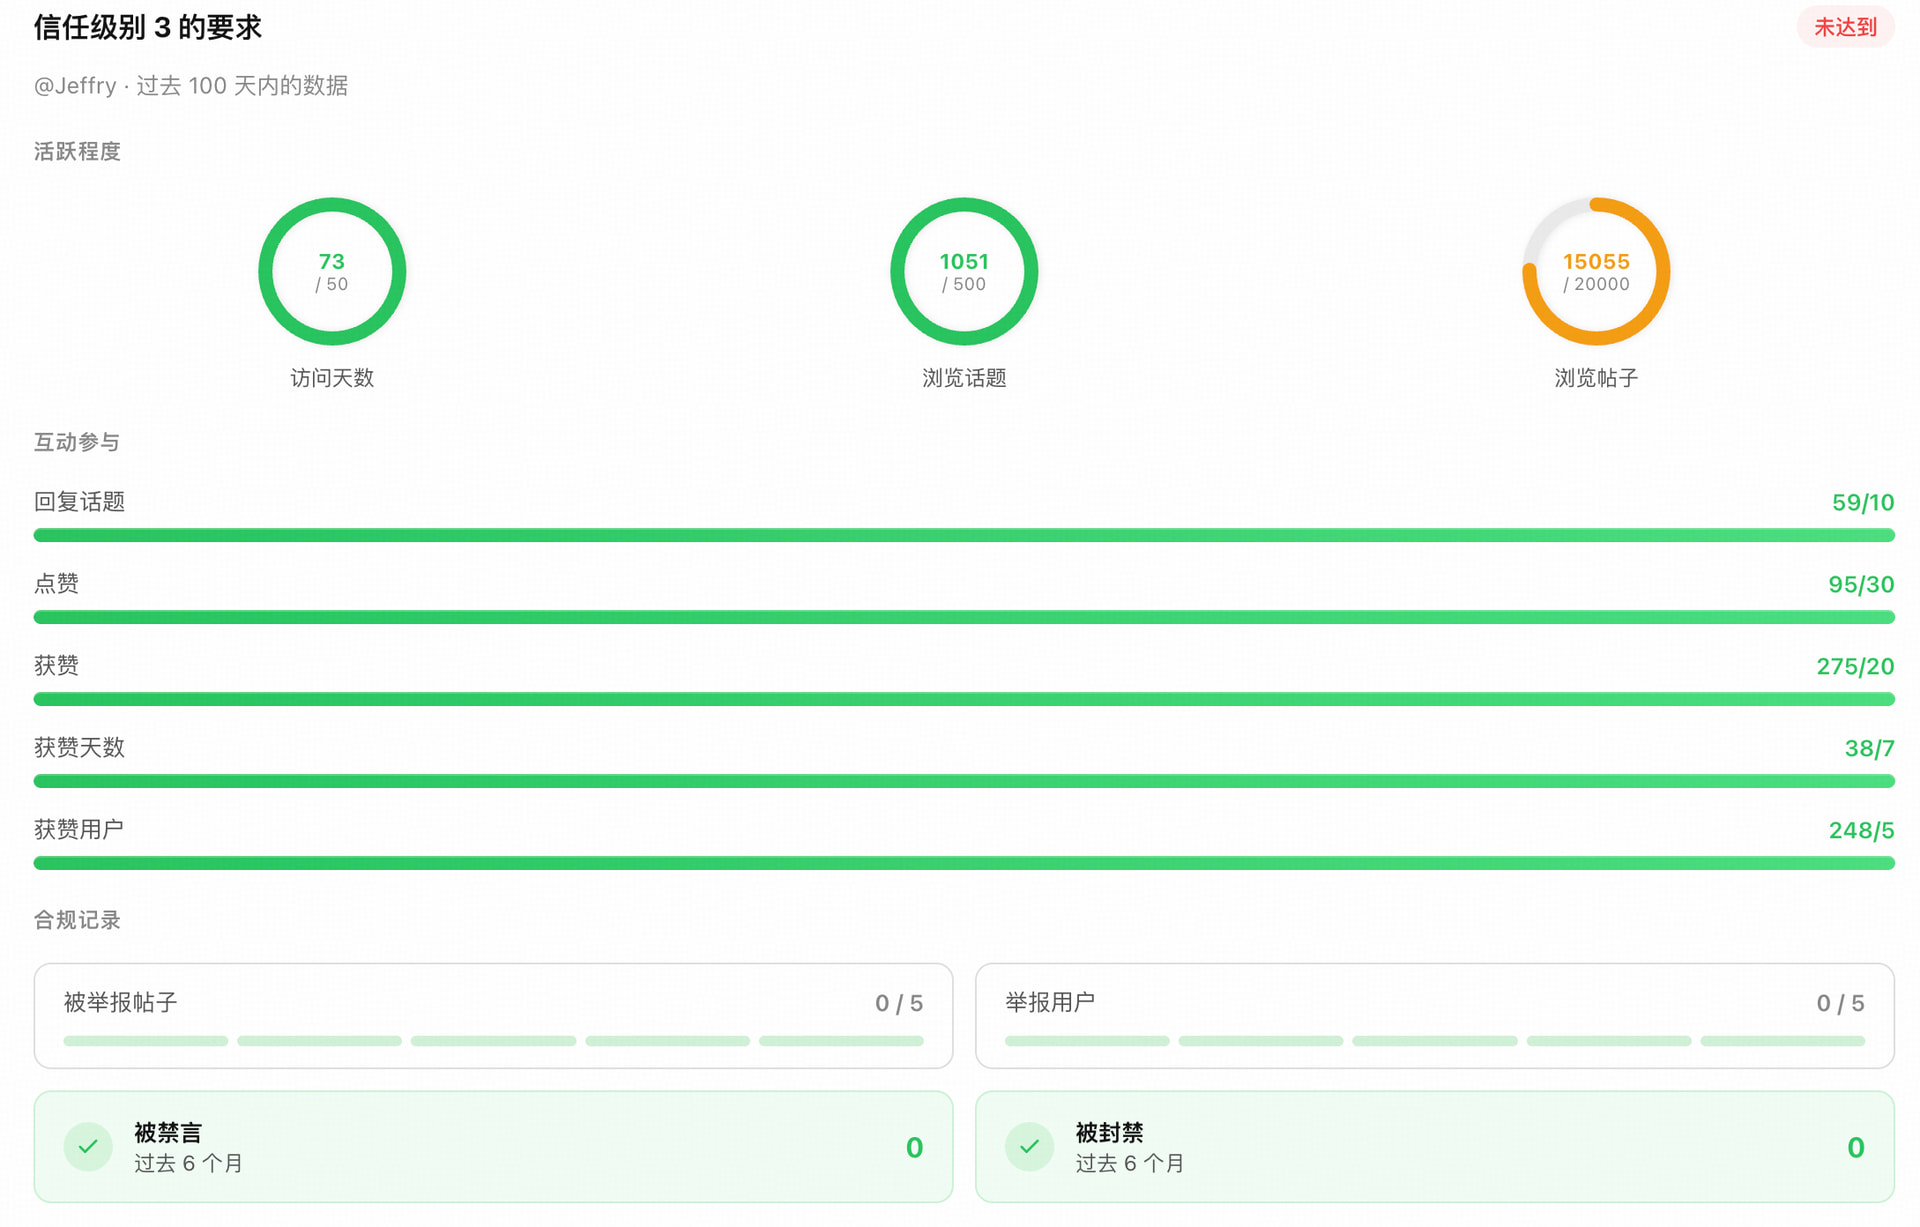Select the 被禁言 compliance card

click(x=493, y=1147)
